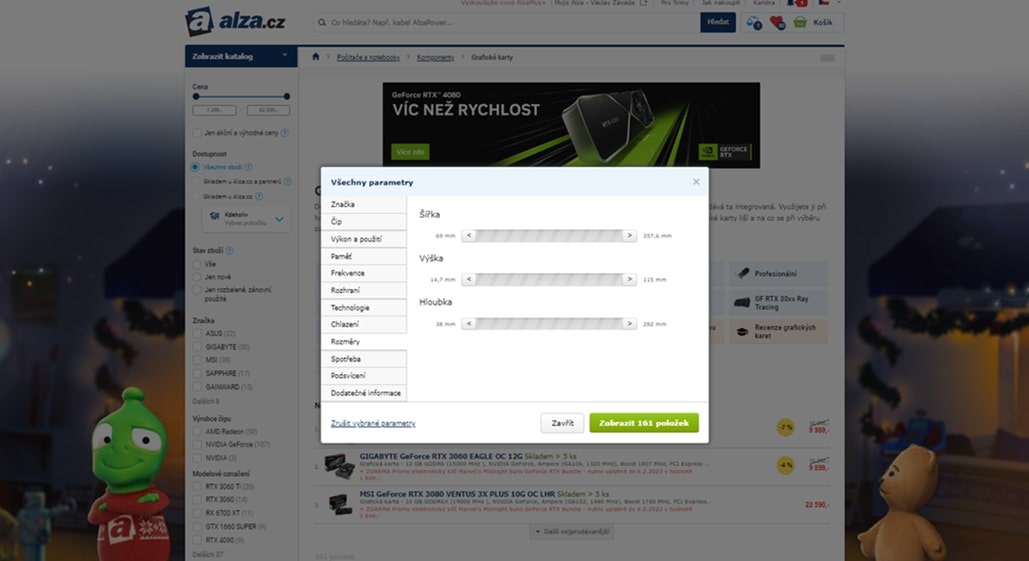The width and height of the screenshot is (1029, 561).
Task: Click the help icon beside Jen akční a výhodné ceny
Action: tap(285, 133)
